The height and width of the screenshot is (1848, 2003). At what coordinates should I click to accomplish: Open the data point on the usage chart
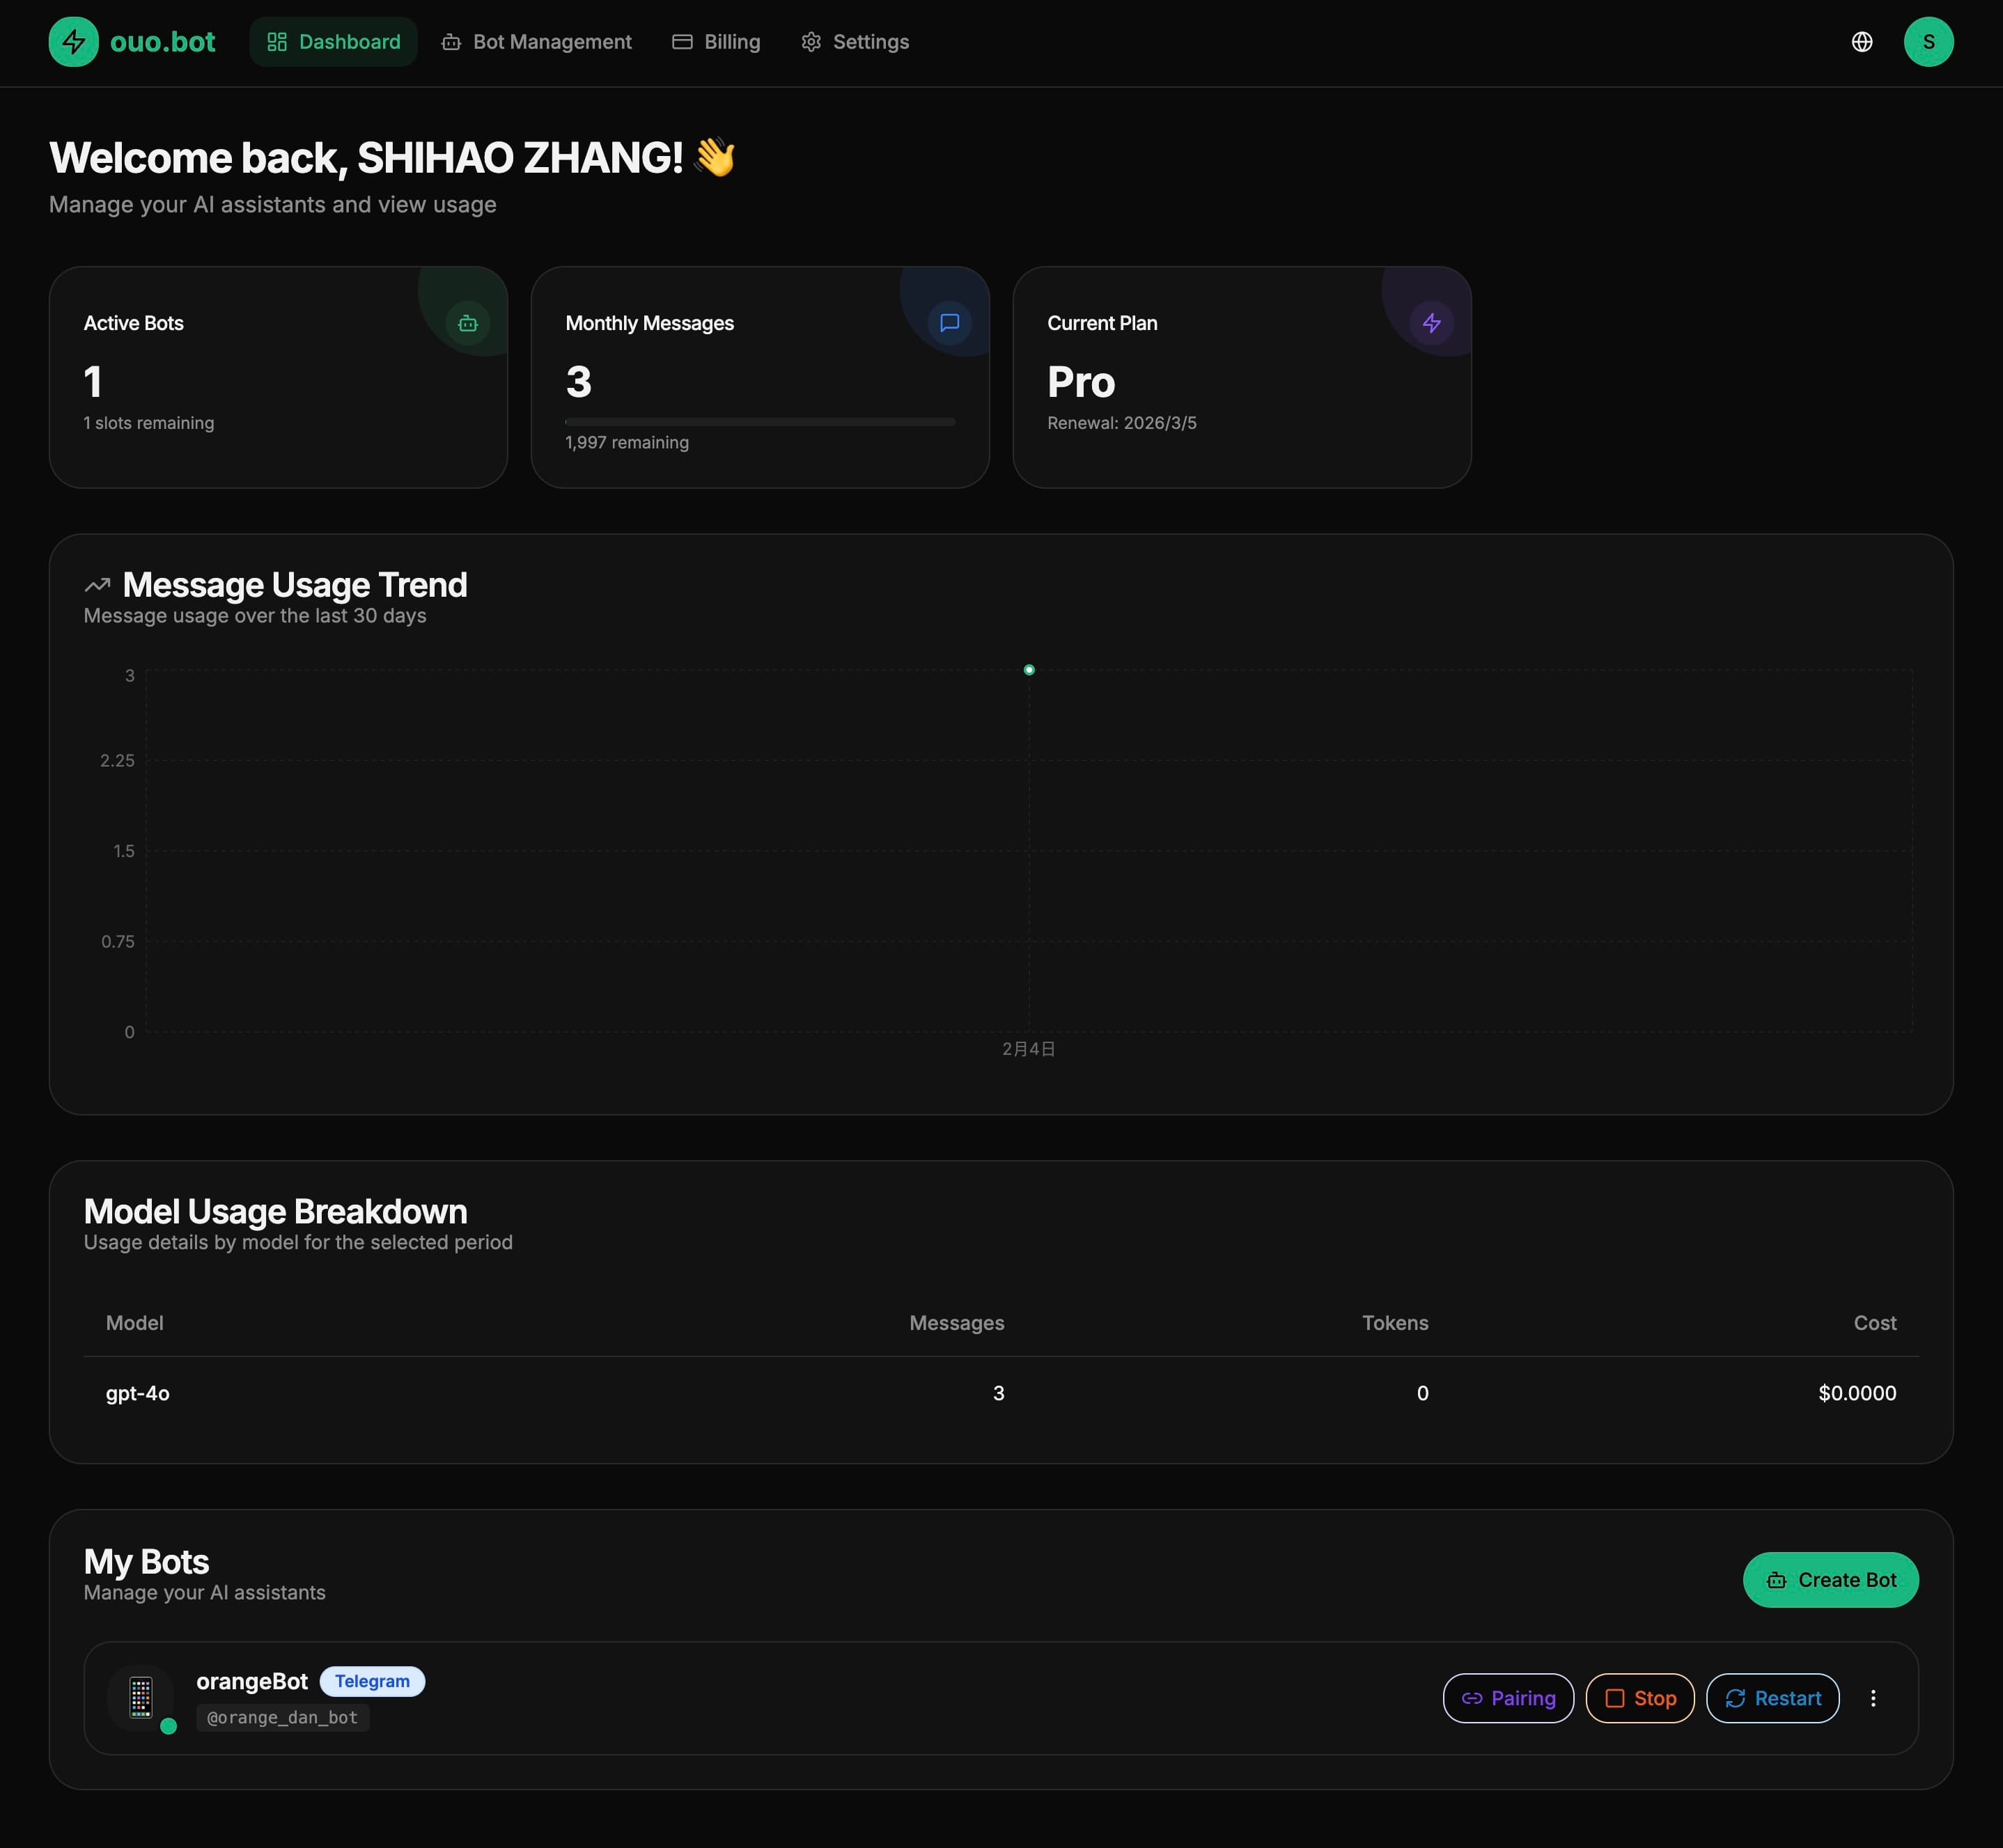click(1029, 669)
